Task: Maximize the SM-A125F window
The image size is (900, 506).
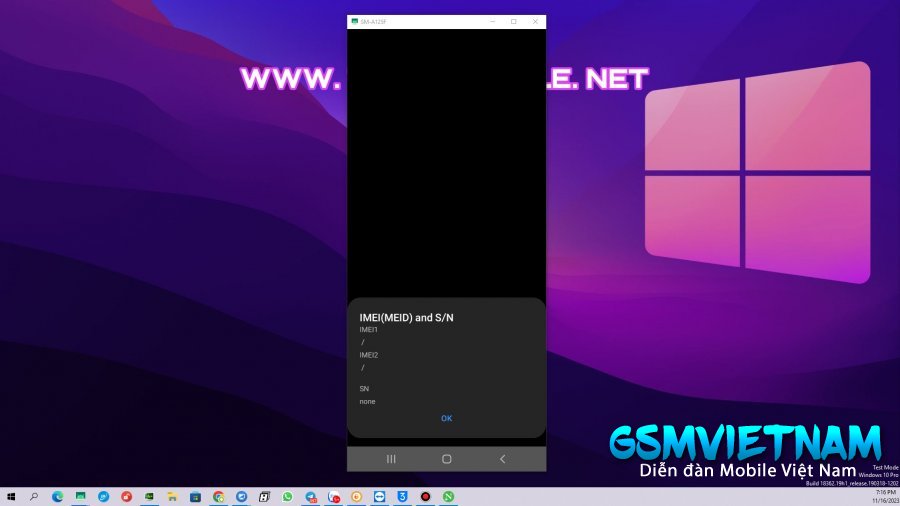Action: click(514, 22)
